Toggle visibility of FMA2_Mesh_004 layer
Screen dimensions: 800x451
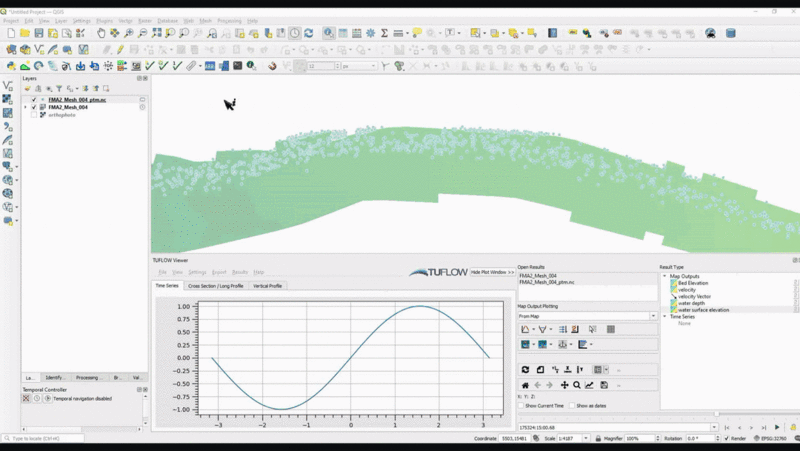(x=34, y=107)
